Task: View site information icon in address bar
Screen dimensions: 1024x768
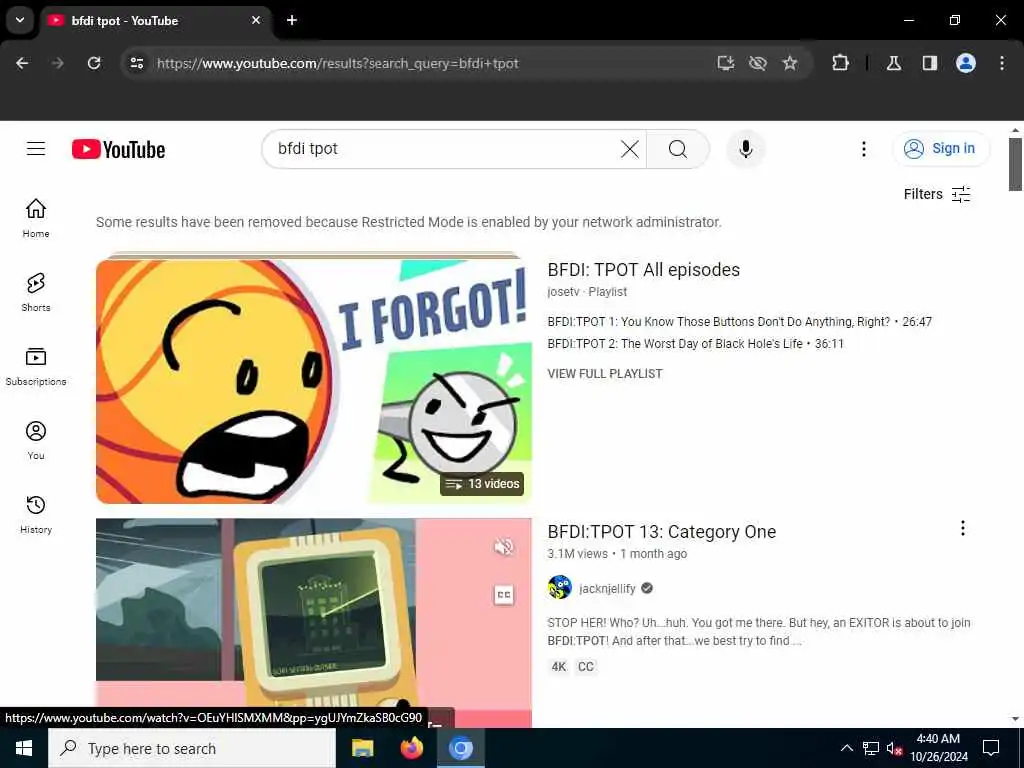Action: click(136, 63)
